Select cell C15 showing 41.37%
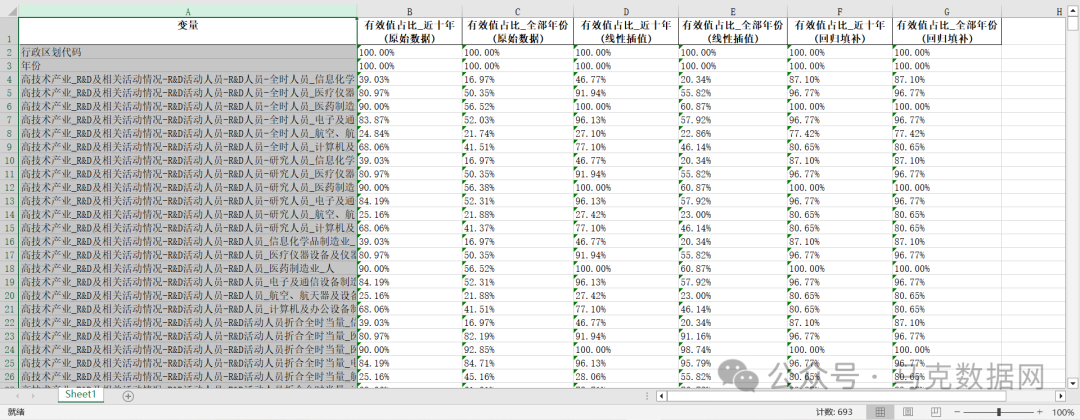 pyautogui.click(x=517, y=228)
